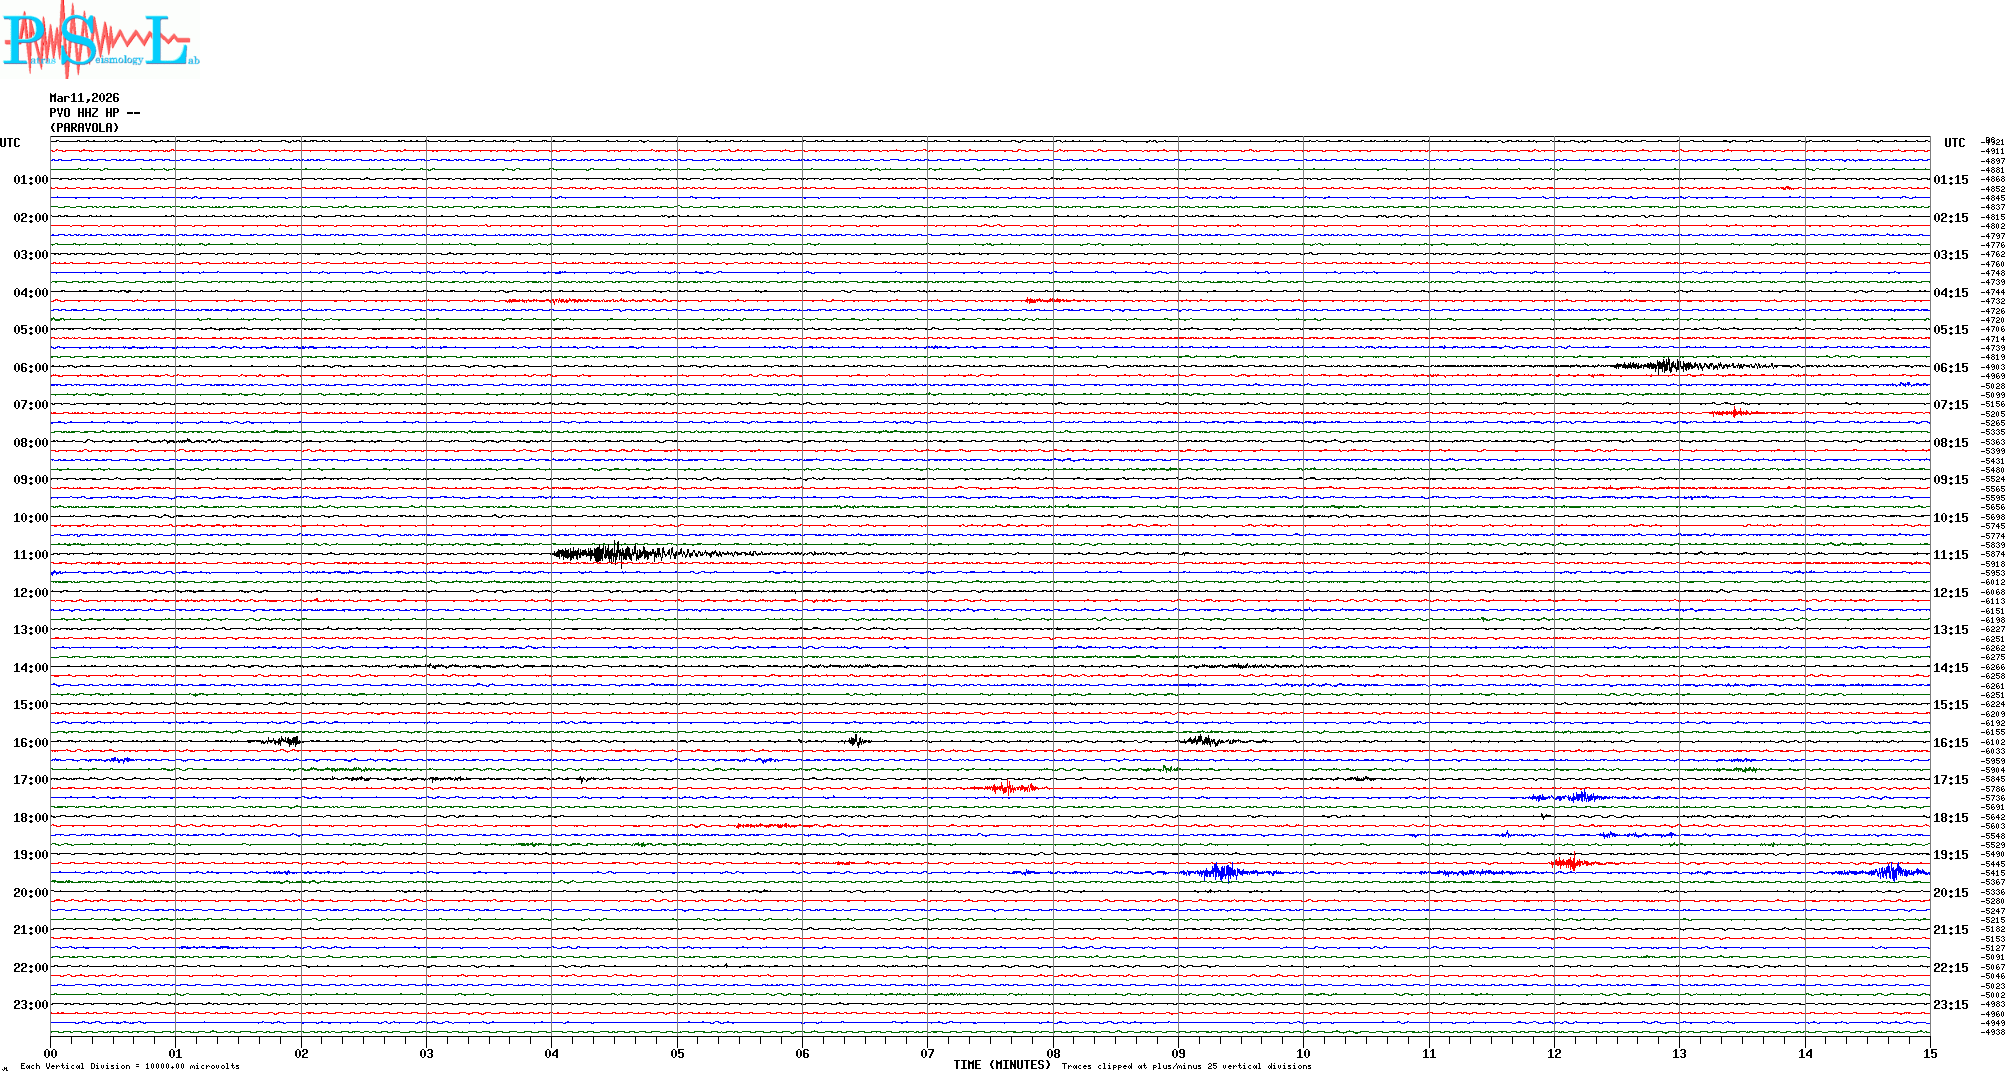Click the Mar11,2026 date label
This screenshot has height=1080, width=2010.
(84, 98)
